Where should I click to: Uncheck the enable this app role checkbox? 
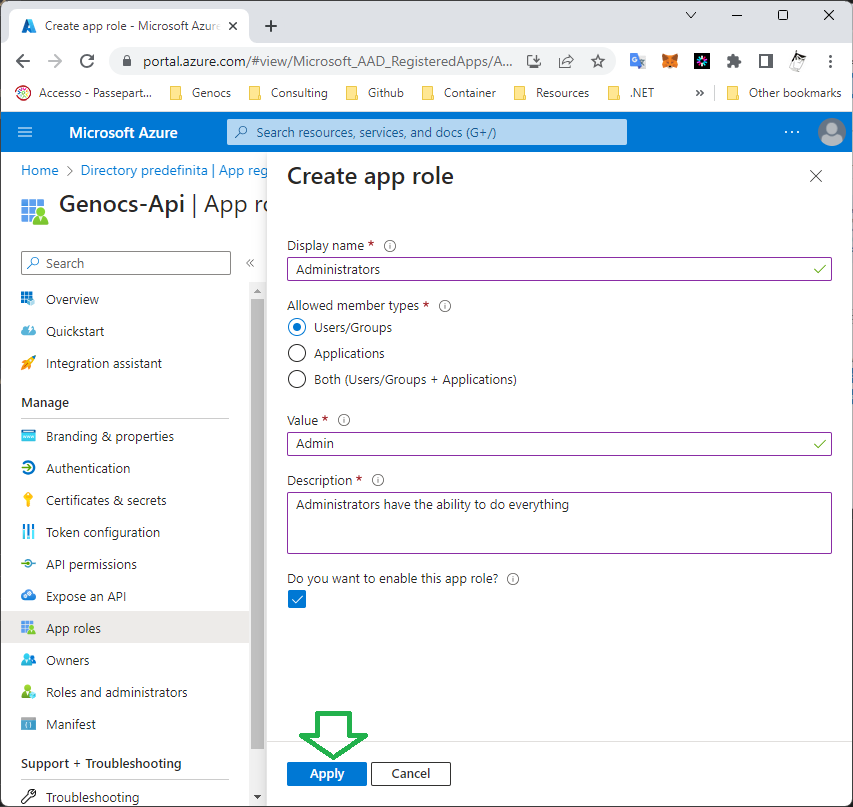coord(297,599)
